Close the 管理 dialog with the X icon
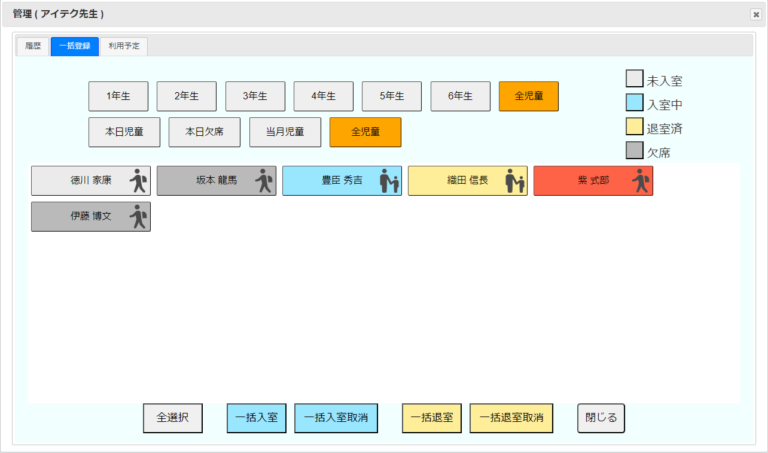The height and width of the screenshot is (453, 768). click(x=756, y=14)
